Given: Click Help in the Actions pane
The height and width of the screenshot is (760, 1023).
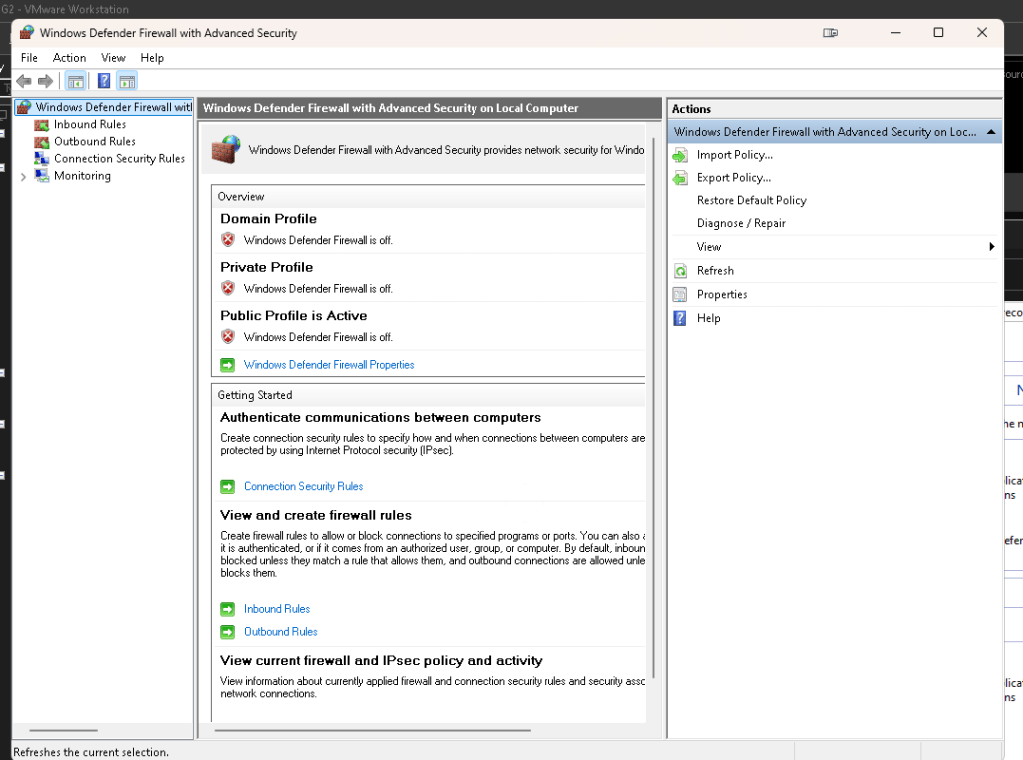Looking at the screenshot, I should click(x=709, y=318).
